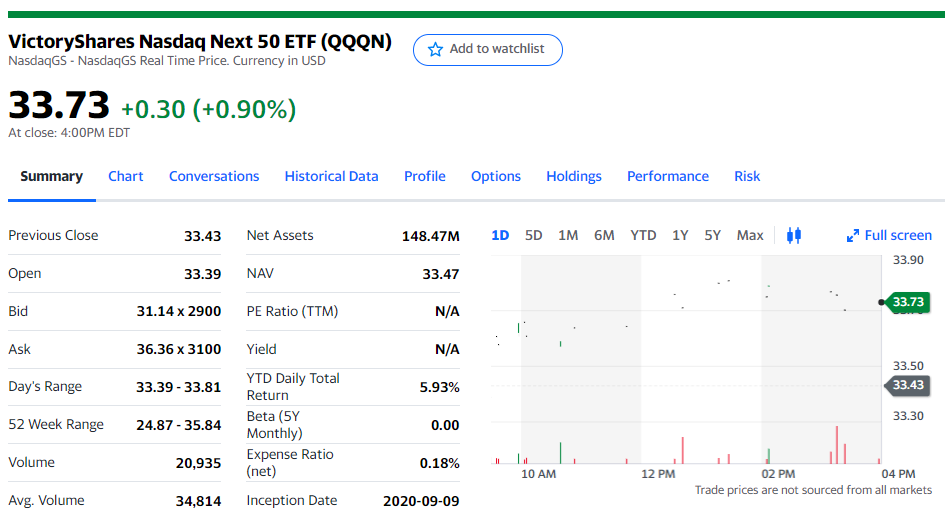Open the Summary tab

[x=51, y=176]
